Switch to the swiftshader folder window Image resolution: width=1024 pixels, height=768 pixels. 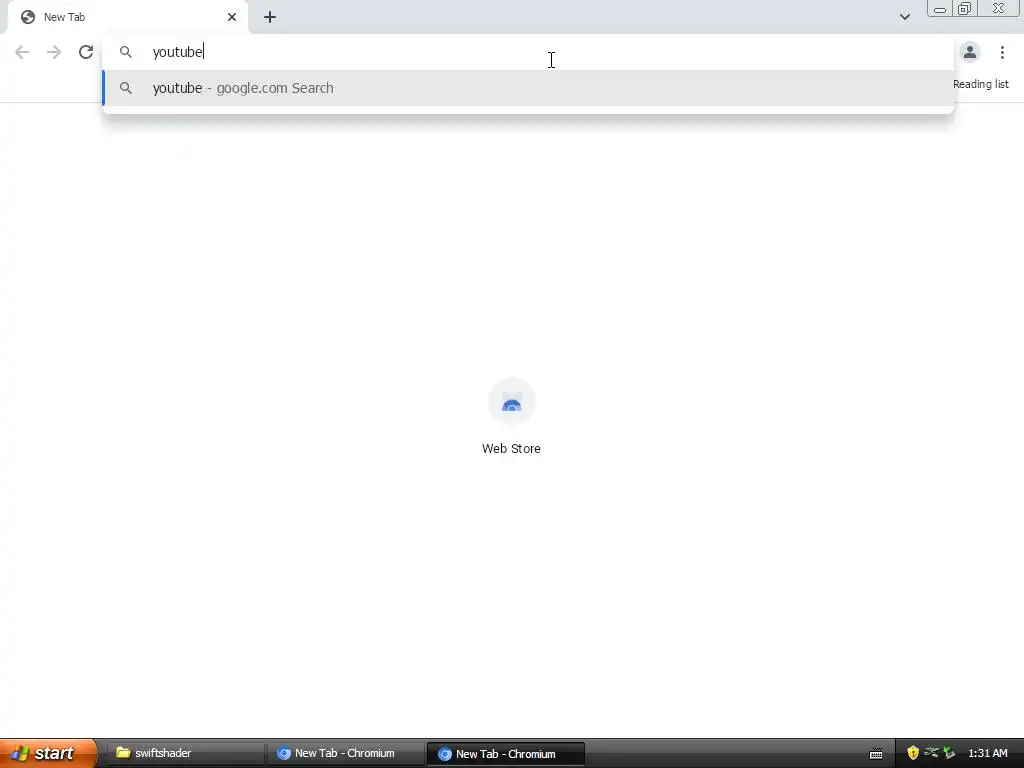(184, 754)
